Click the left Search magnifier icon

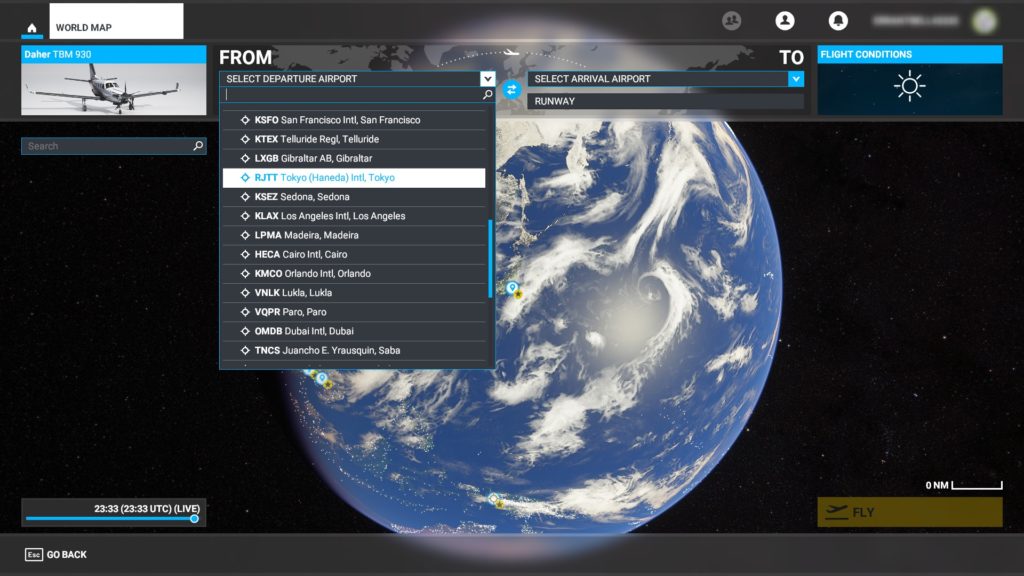(198, 146)
